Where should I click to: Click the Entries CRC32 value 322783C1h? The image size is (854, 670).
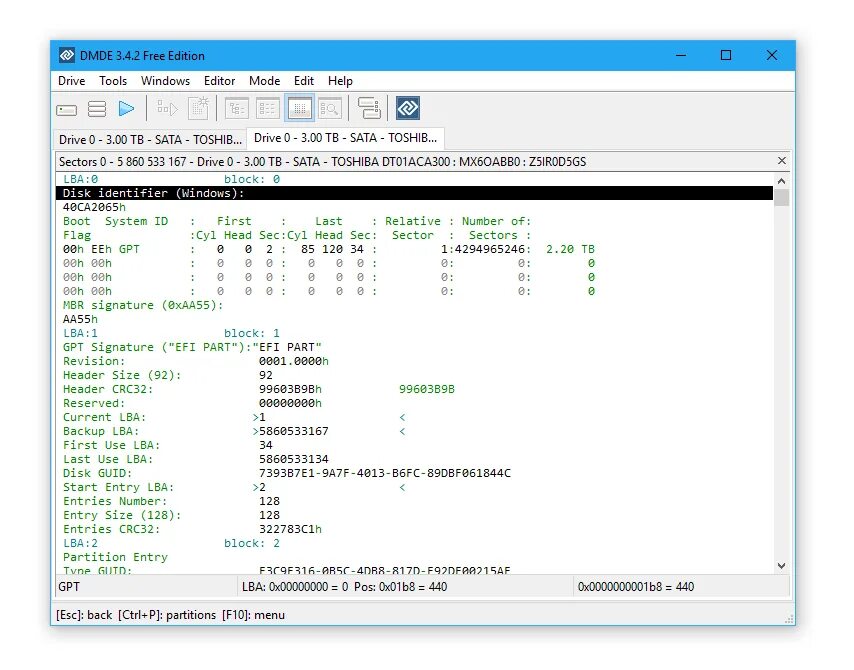click(x=290, y=529)
